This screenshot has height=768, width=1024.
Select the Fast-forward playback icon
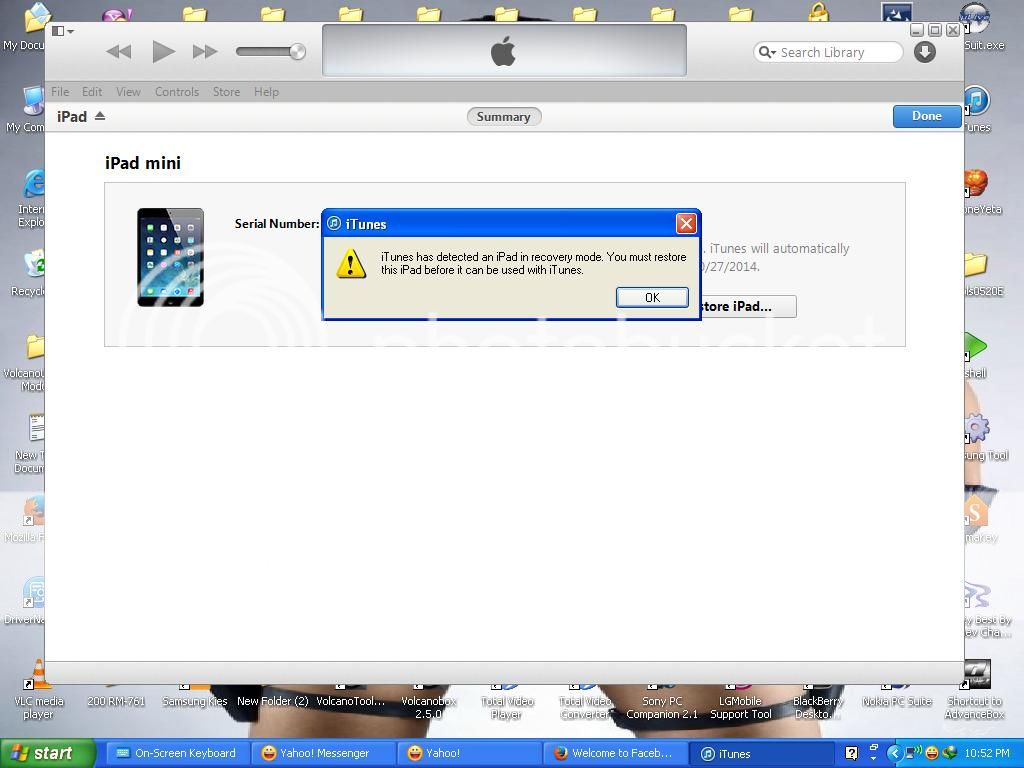pos(205,52)
